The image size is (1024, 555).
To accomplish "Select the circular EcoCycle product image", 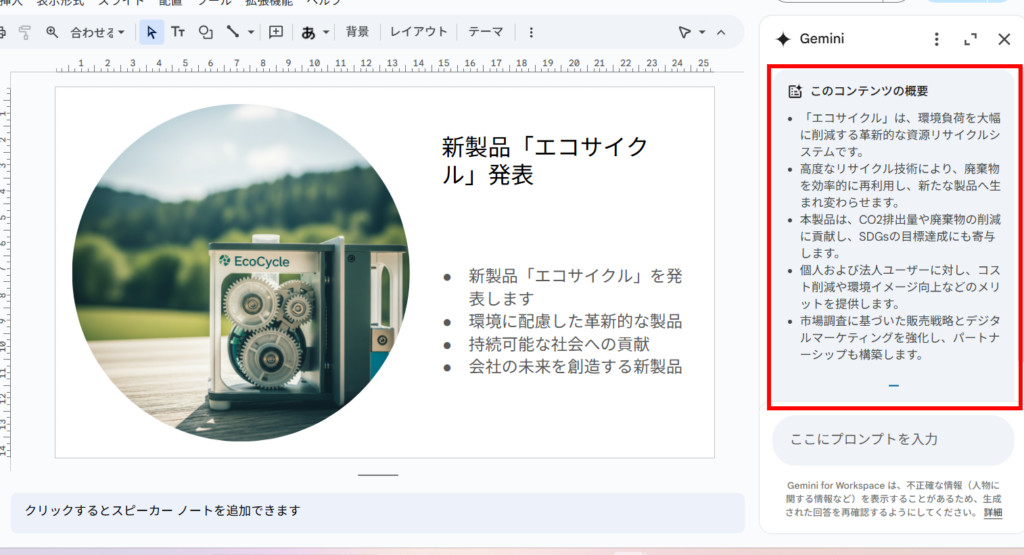I will pyautogui.click(x=241, y=273).
